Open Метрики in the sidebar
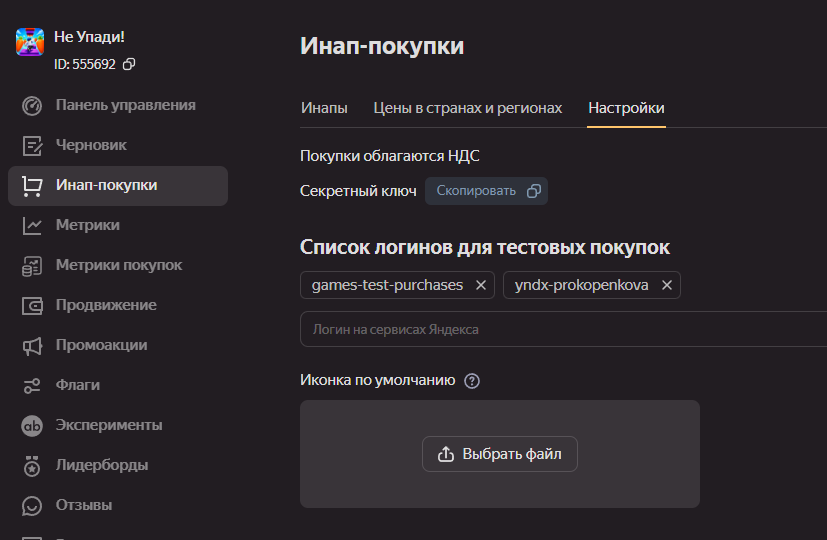 tap(118, 225)
